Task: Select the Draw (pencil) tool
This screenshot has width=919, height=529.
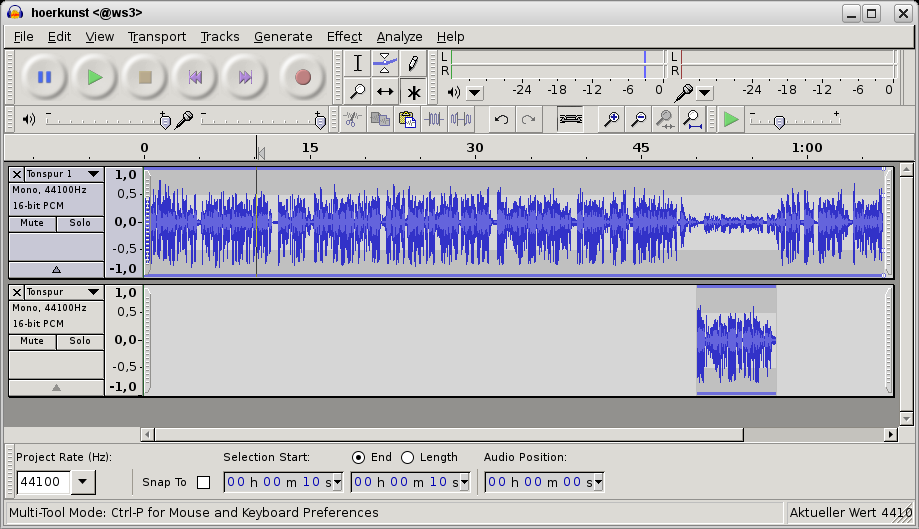Action: [413, 63]
